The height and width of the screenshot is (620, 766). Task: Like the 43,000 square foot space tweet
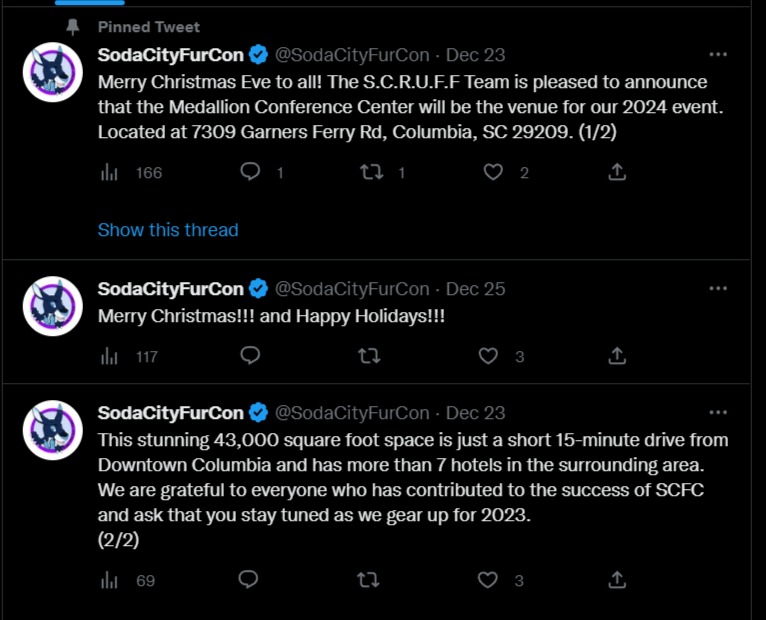pos(489,580)
